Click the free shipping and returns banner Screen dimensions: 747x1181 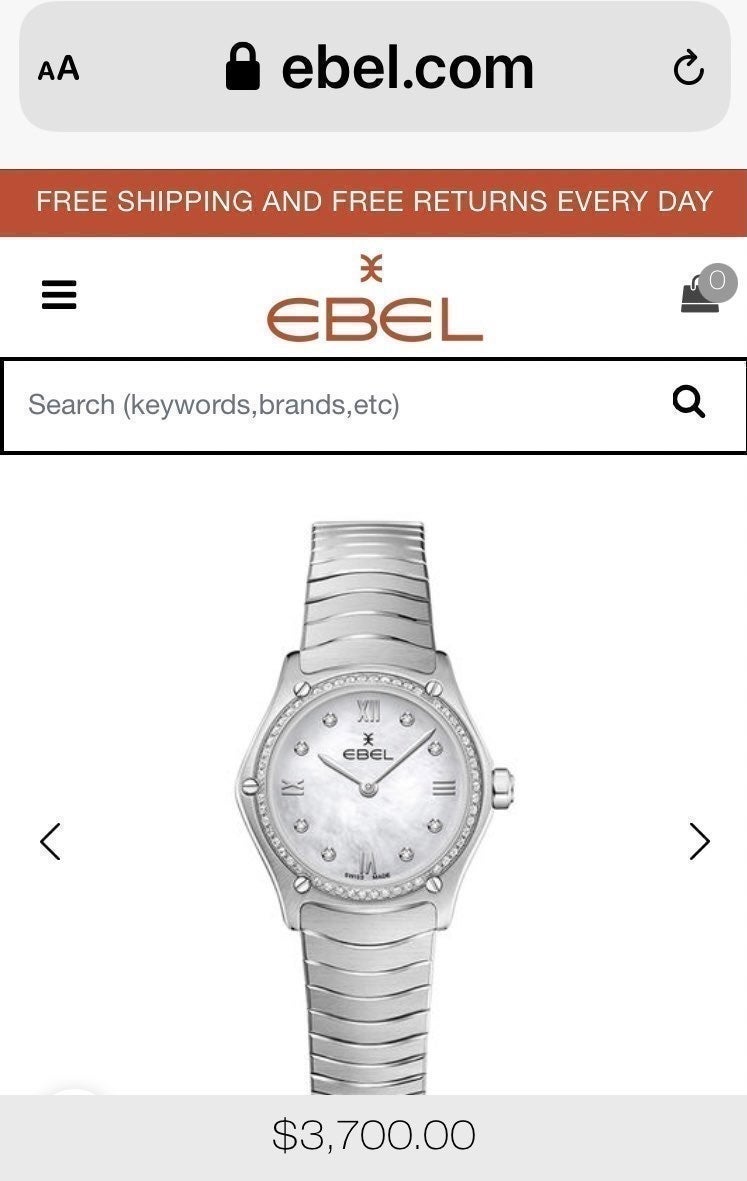374,202
